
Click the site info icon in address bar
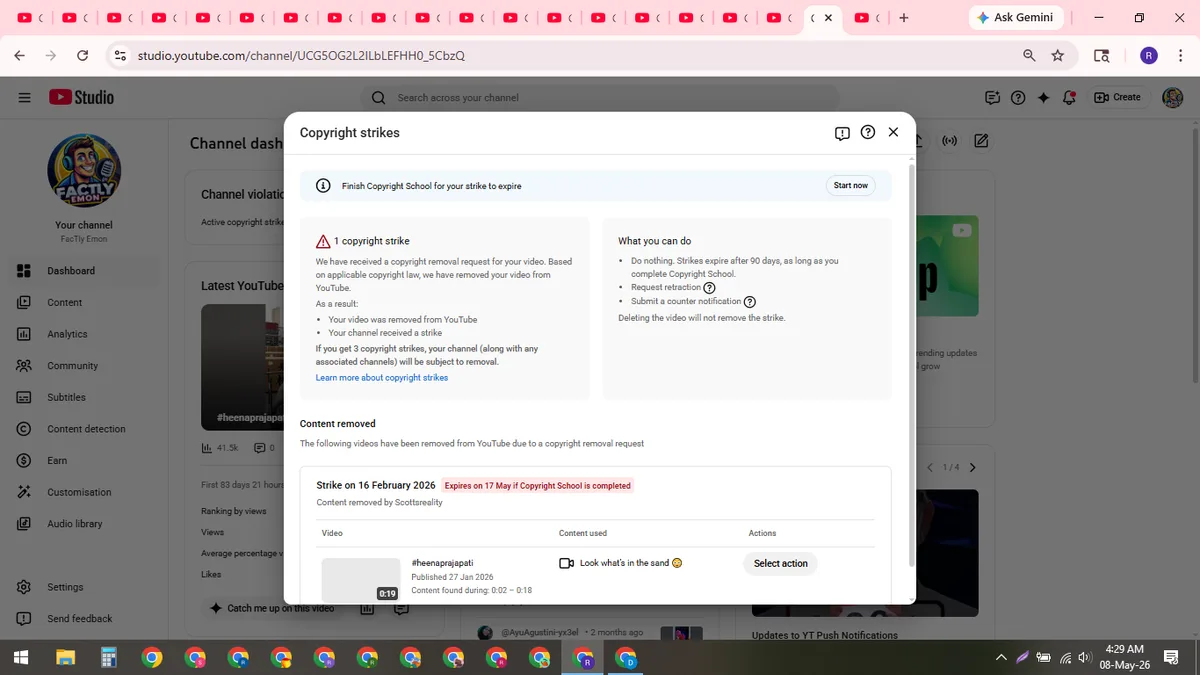point(120,56)
